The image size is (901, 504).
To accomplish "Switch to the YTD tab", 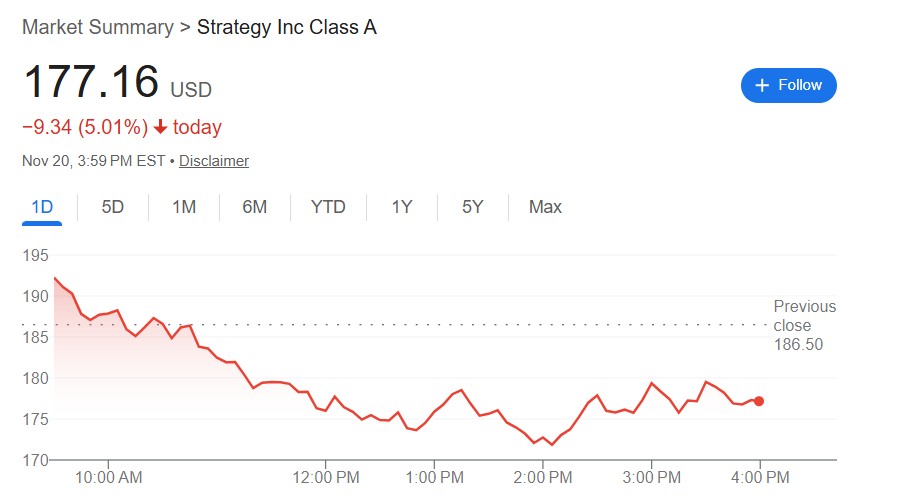I will 328,207.
